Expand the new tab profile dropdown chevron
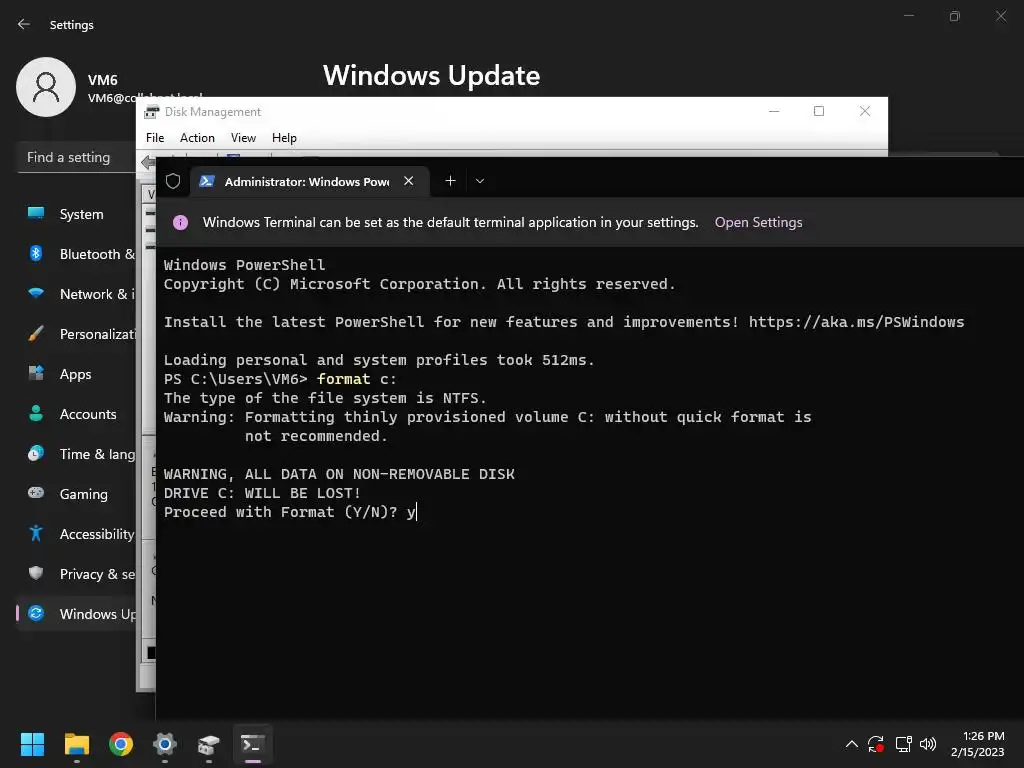The image size is (1024, 768). [480, 181]
